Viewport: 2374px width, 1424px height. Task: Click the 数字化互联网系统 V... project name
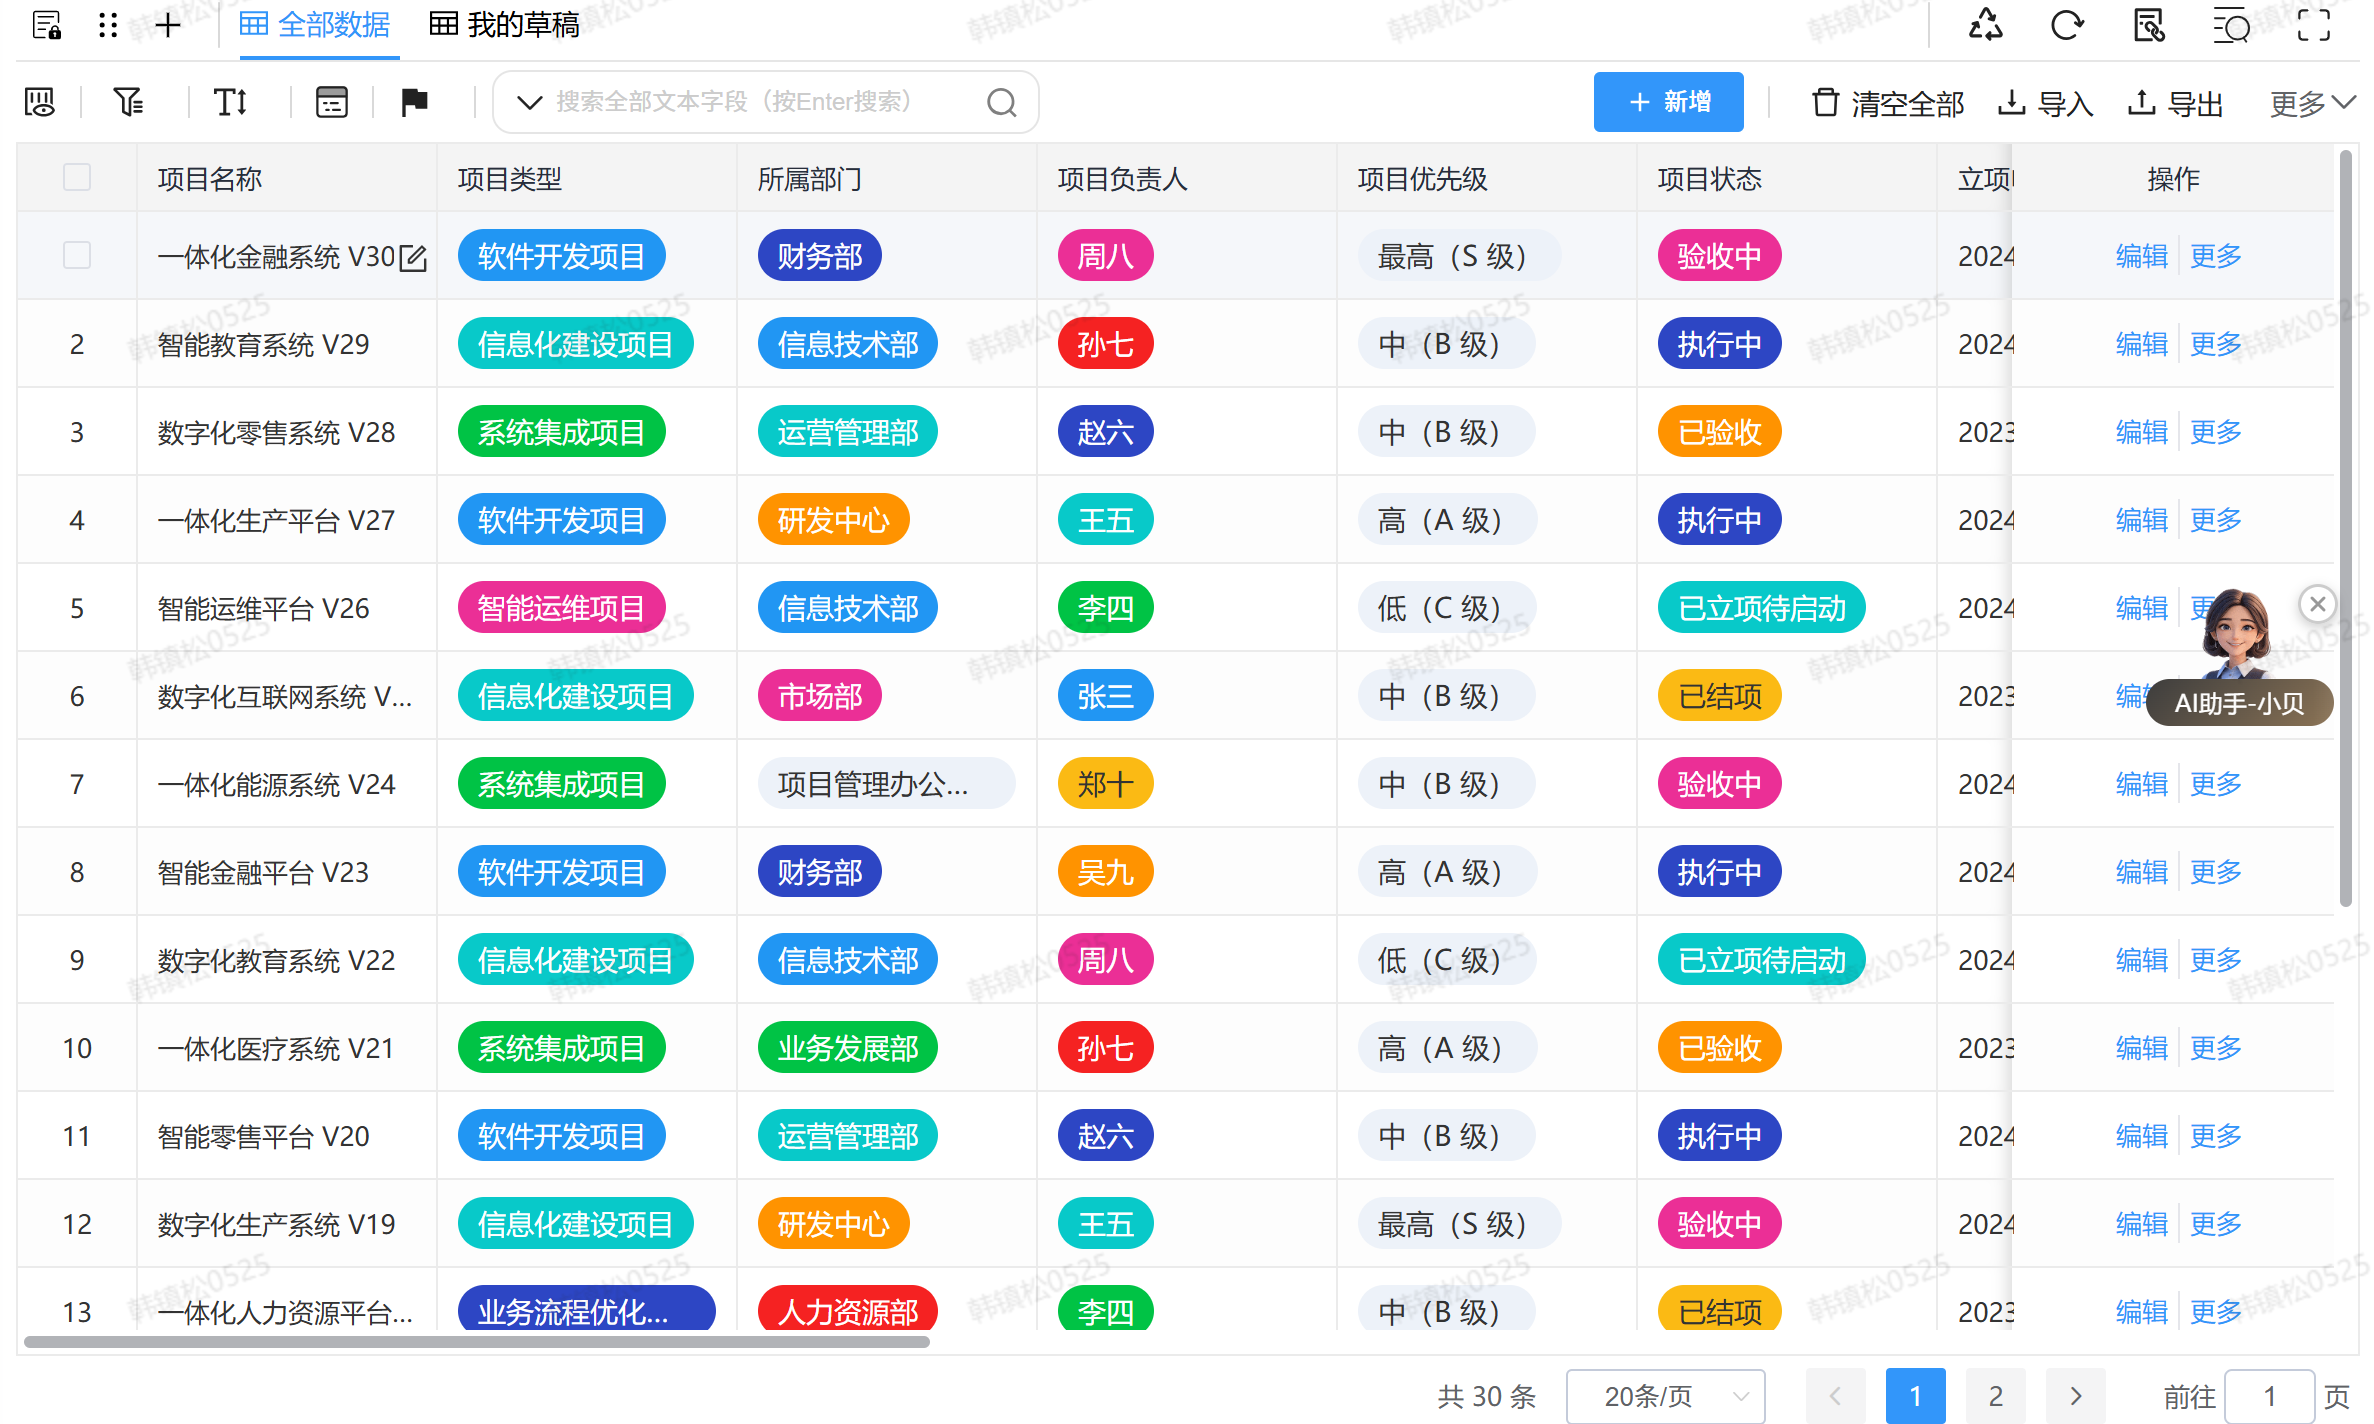(285, 697)
